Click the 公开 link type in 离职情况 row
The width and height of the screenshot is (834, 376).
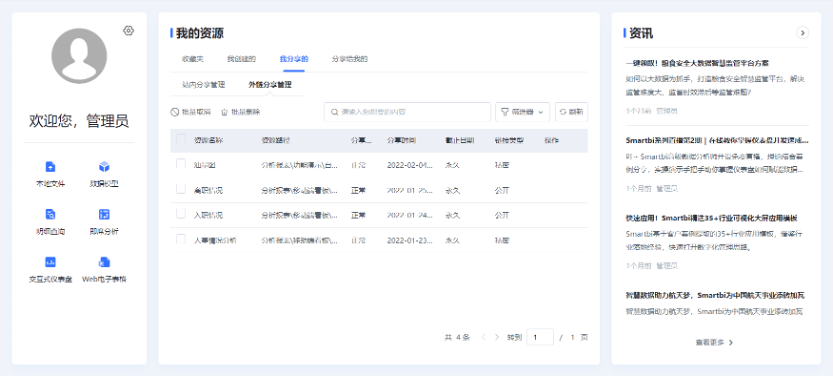click(502, 190)
